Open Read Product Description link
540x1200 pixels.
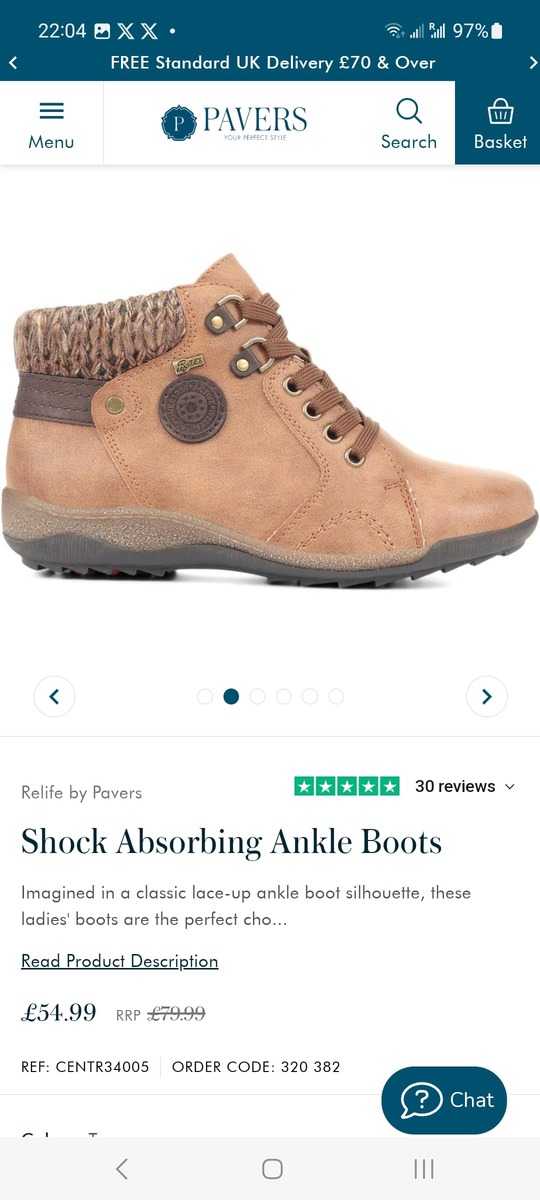pos(119,961)
